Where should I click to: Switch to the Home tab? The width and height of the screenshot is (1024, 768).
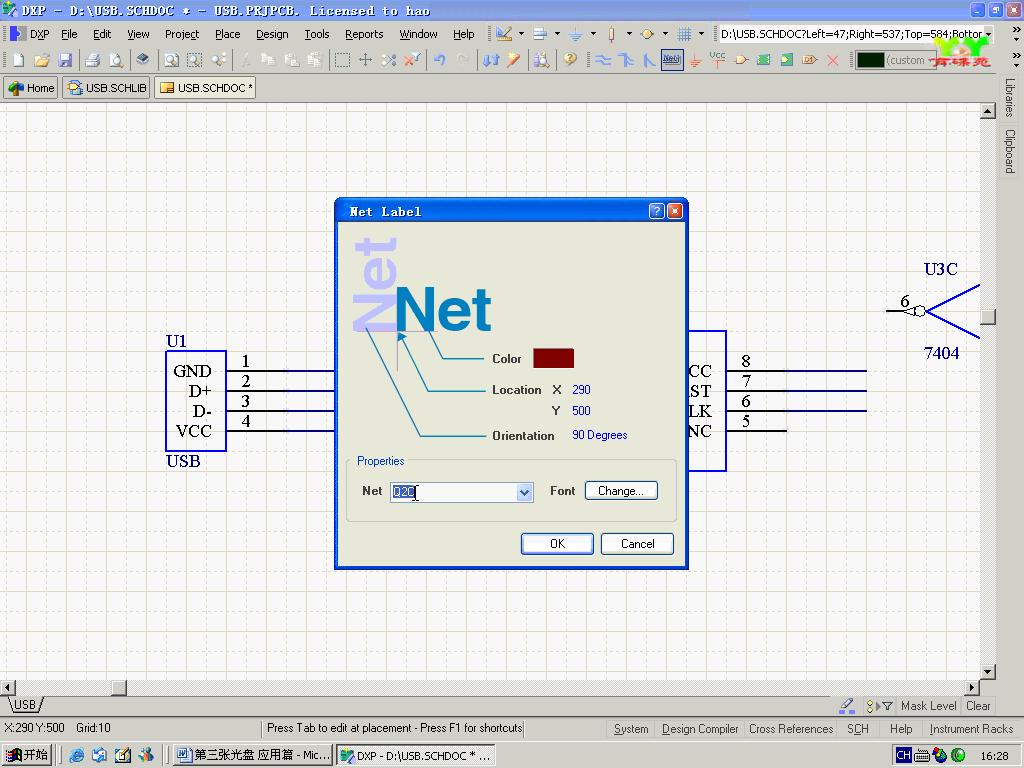(x=31, y=88)
